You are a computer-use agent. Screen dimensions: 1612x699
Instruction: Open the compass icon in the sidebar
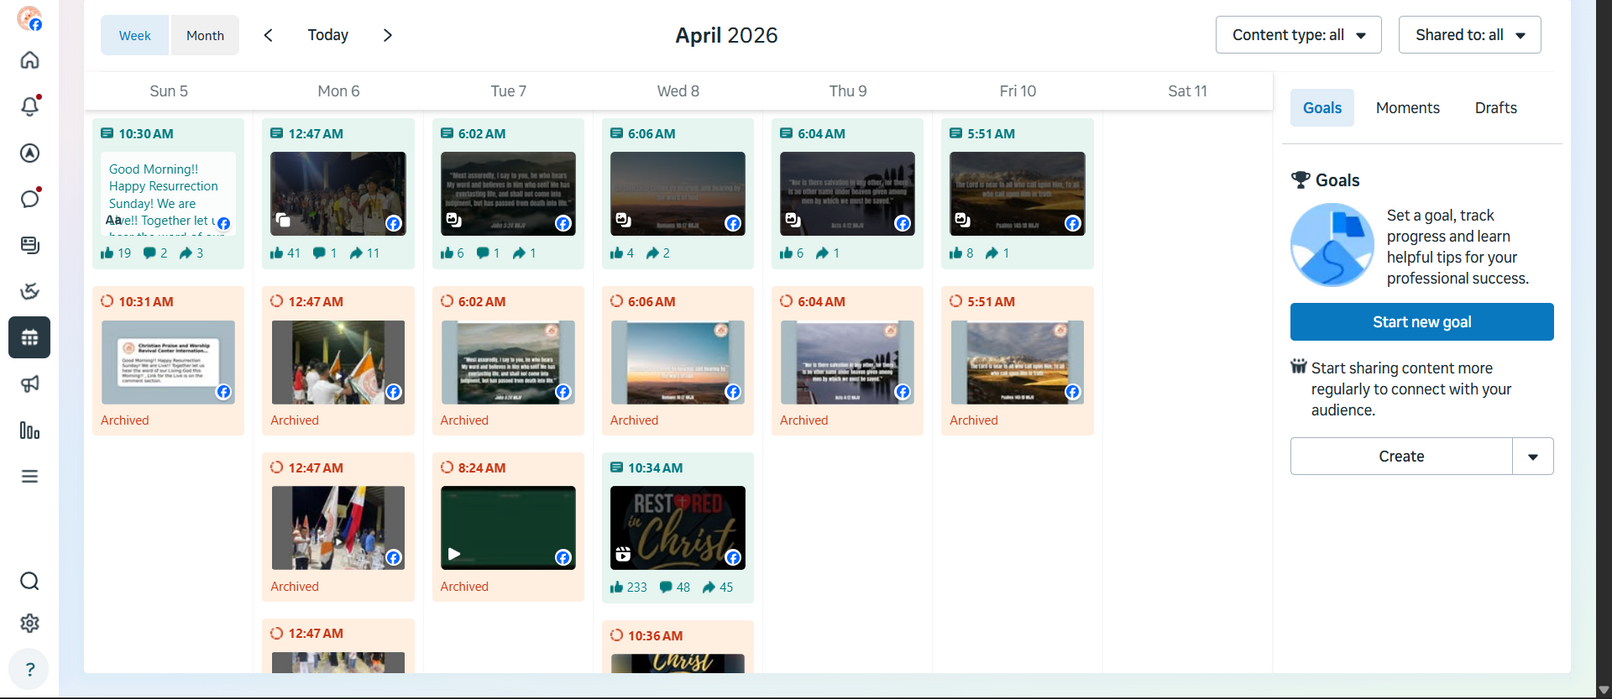tap(30, 153)
